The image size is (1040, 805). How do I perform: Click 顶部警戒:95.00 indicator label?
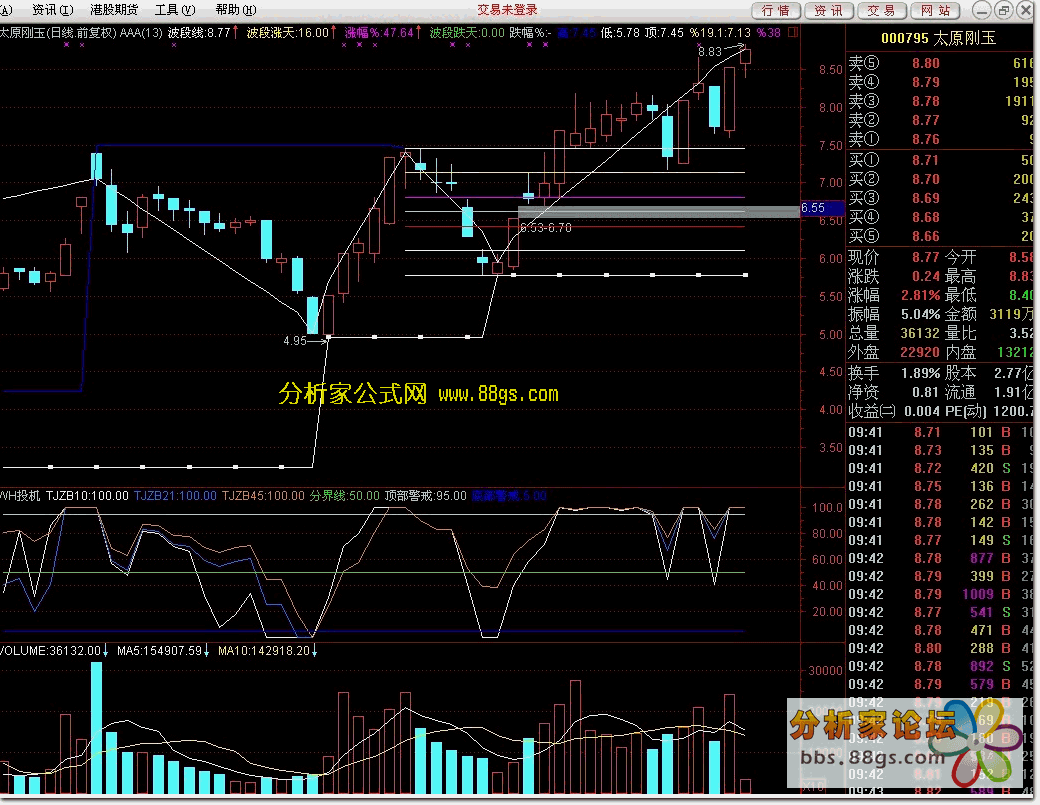[x=426, y=496]
